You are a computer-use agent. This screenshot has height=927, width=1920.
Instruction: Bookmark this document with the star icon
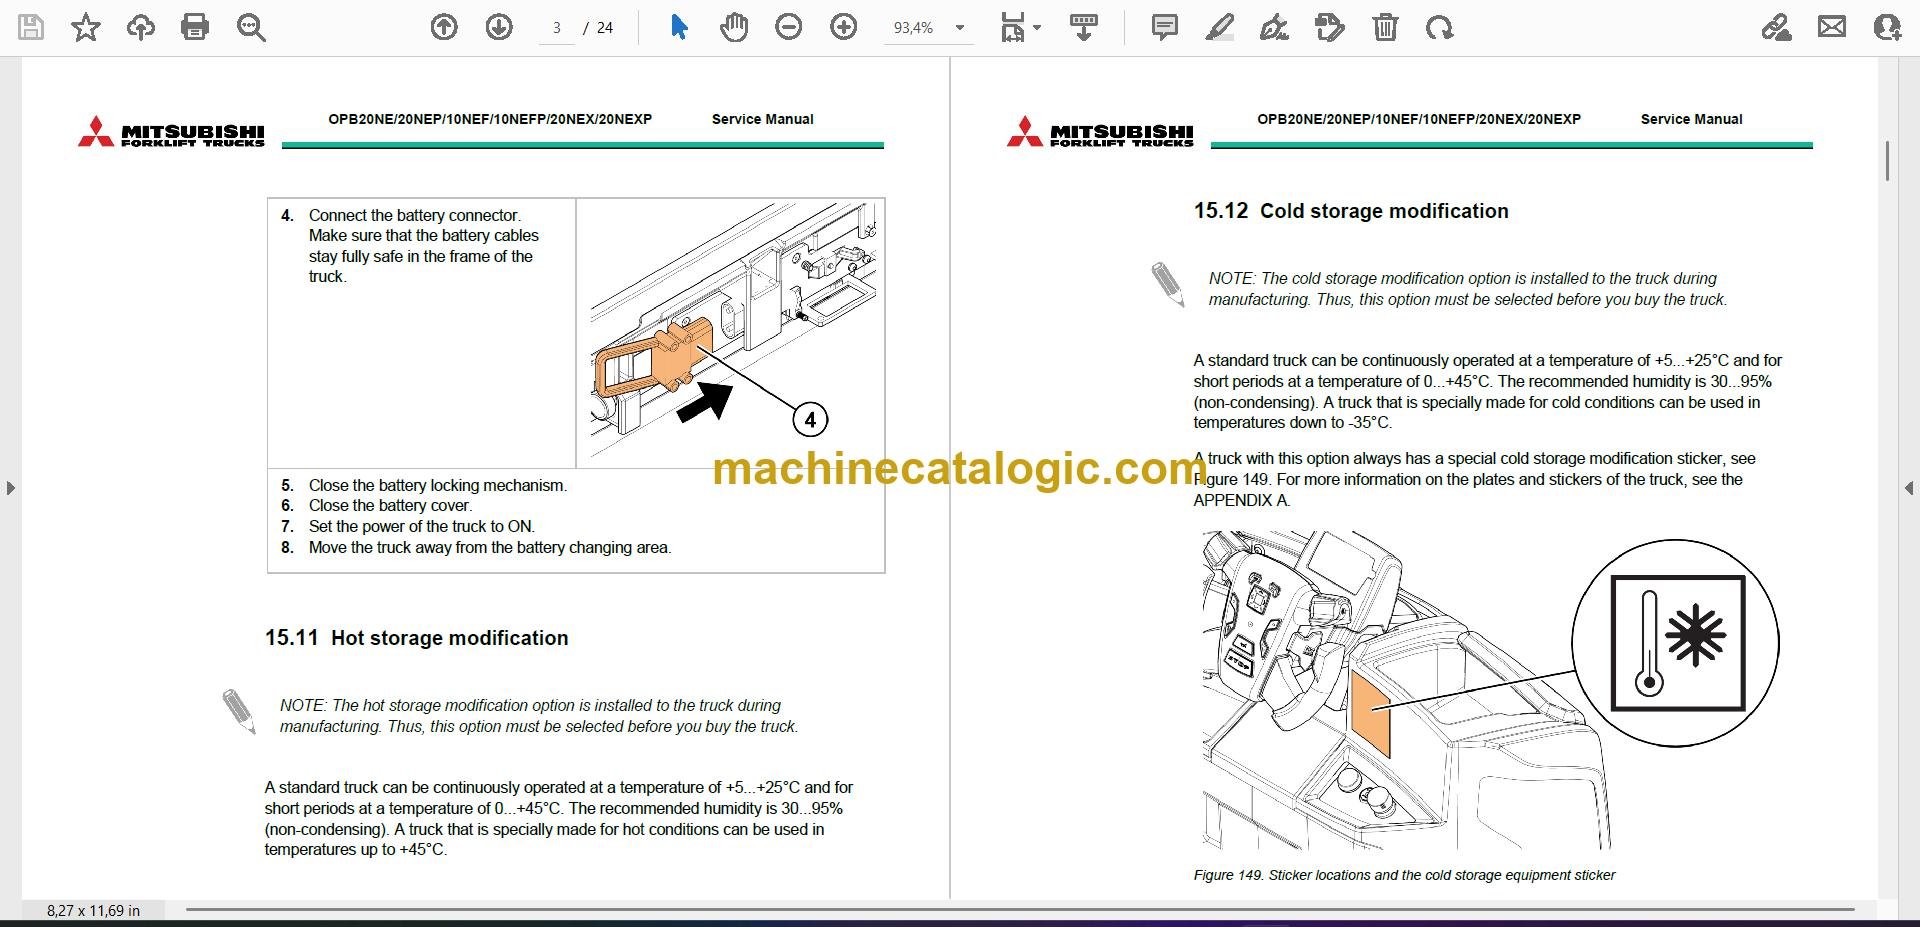coord(86,27)
